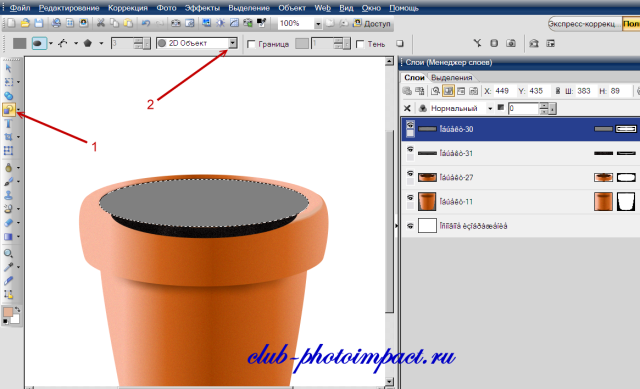Viewport: 640px width, 389px height.
Task: Select the Eyedropper tool
Action: point(8,267)
